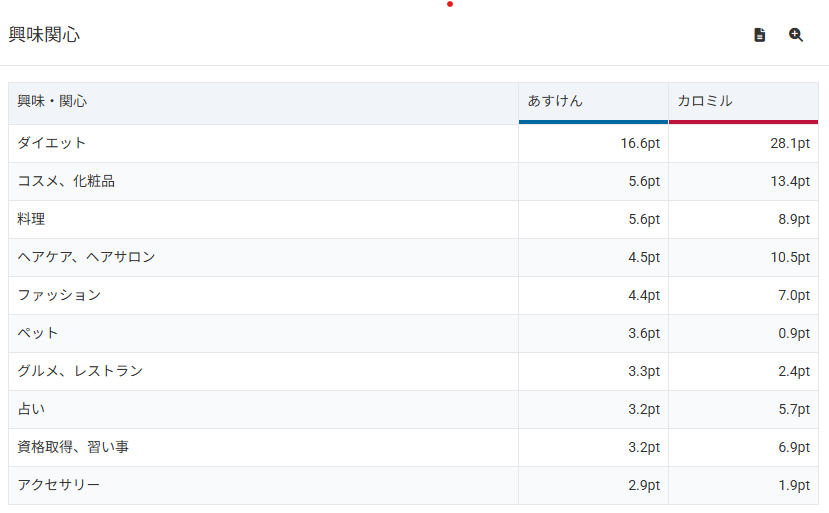Click the red dot at top edge
Viewport: 829px width, 513px height.
pos(450,4)
